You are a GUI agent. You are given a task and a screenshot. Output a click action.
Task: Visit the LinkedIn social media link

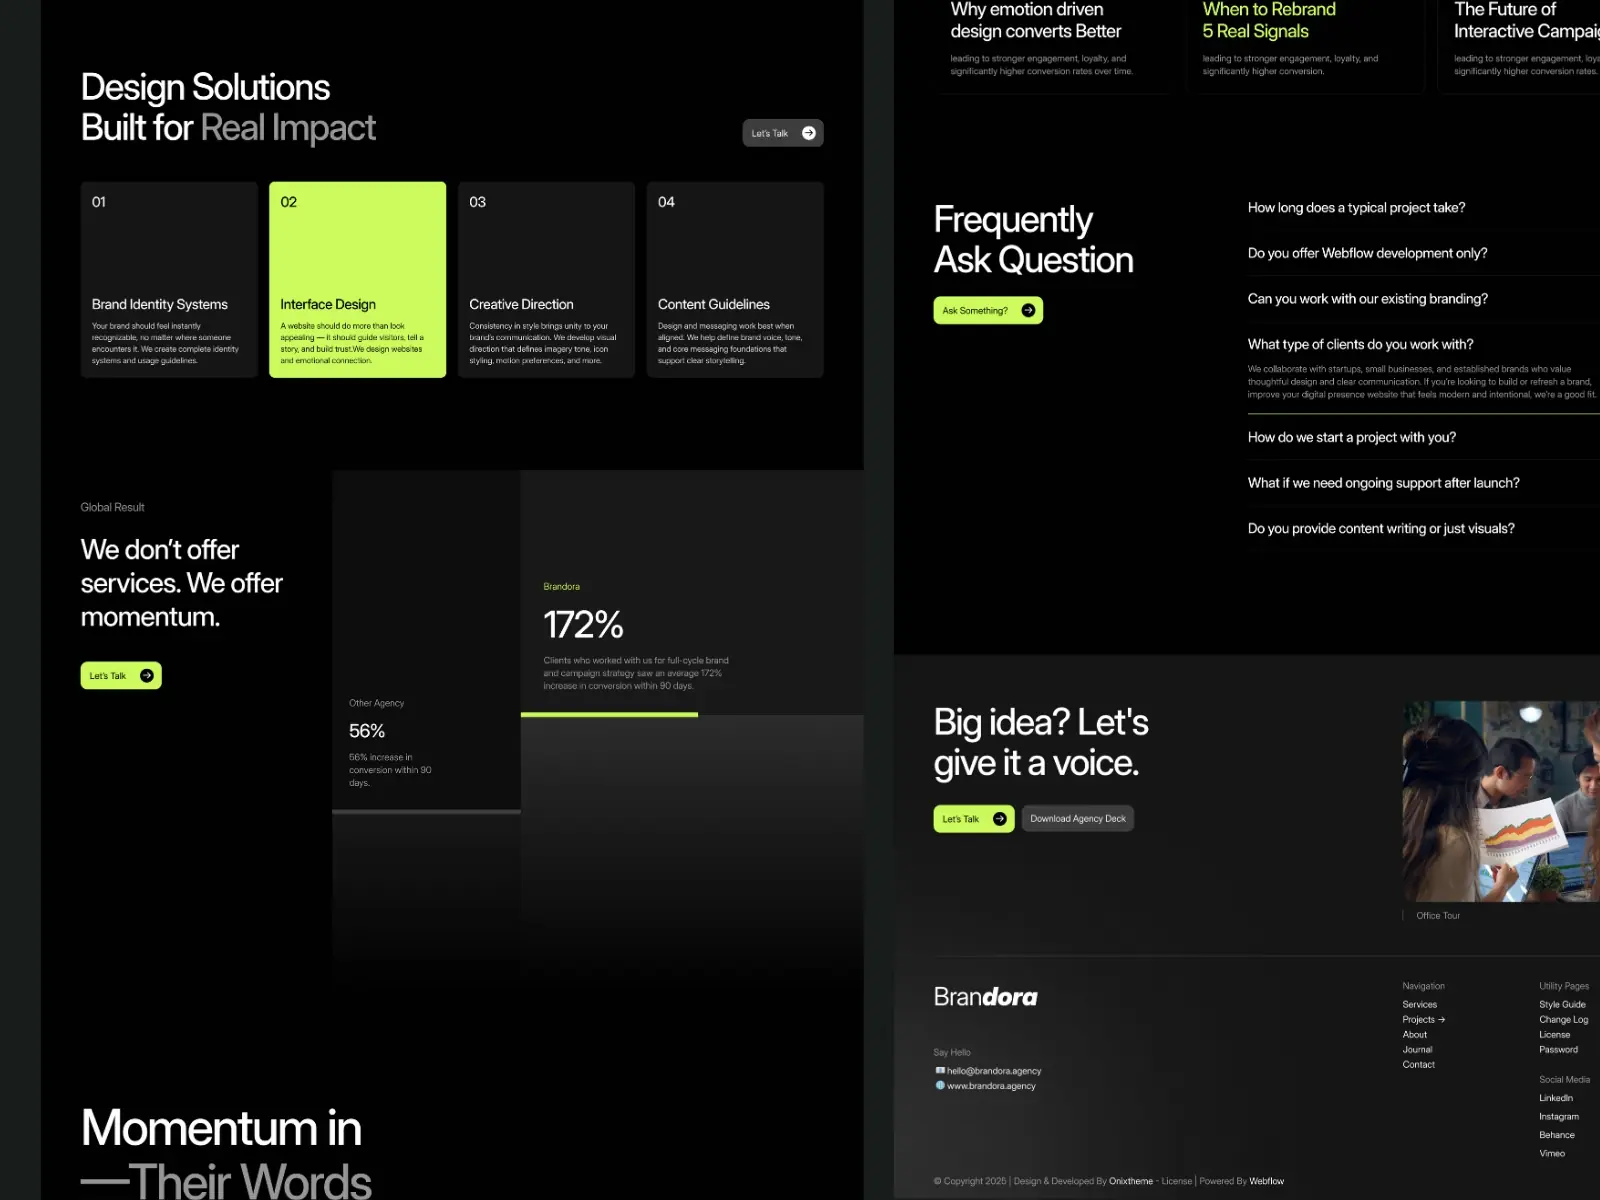tap(1555, 1098)
